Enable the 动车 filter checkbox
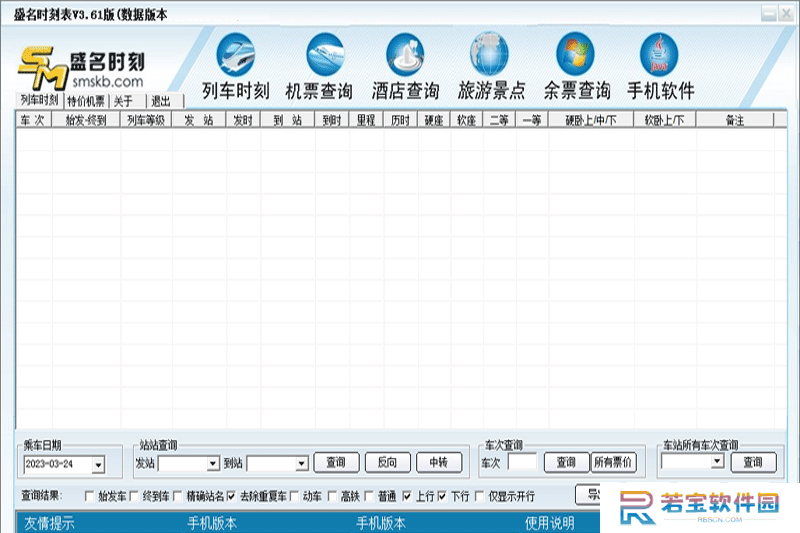 point(294,496)
